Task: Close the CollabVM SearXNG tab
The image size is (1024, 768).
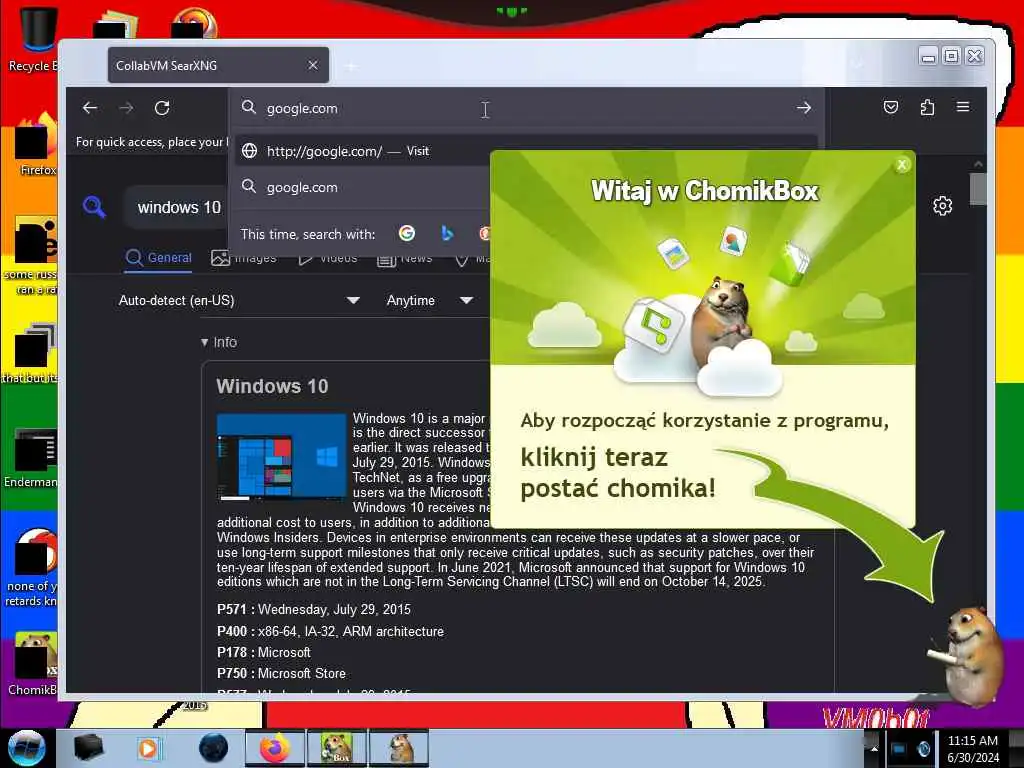Action: click(x=313, y=65)
